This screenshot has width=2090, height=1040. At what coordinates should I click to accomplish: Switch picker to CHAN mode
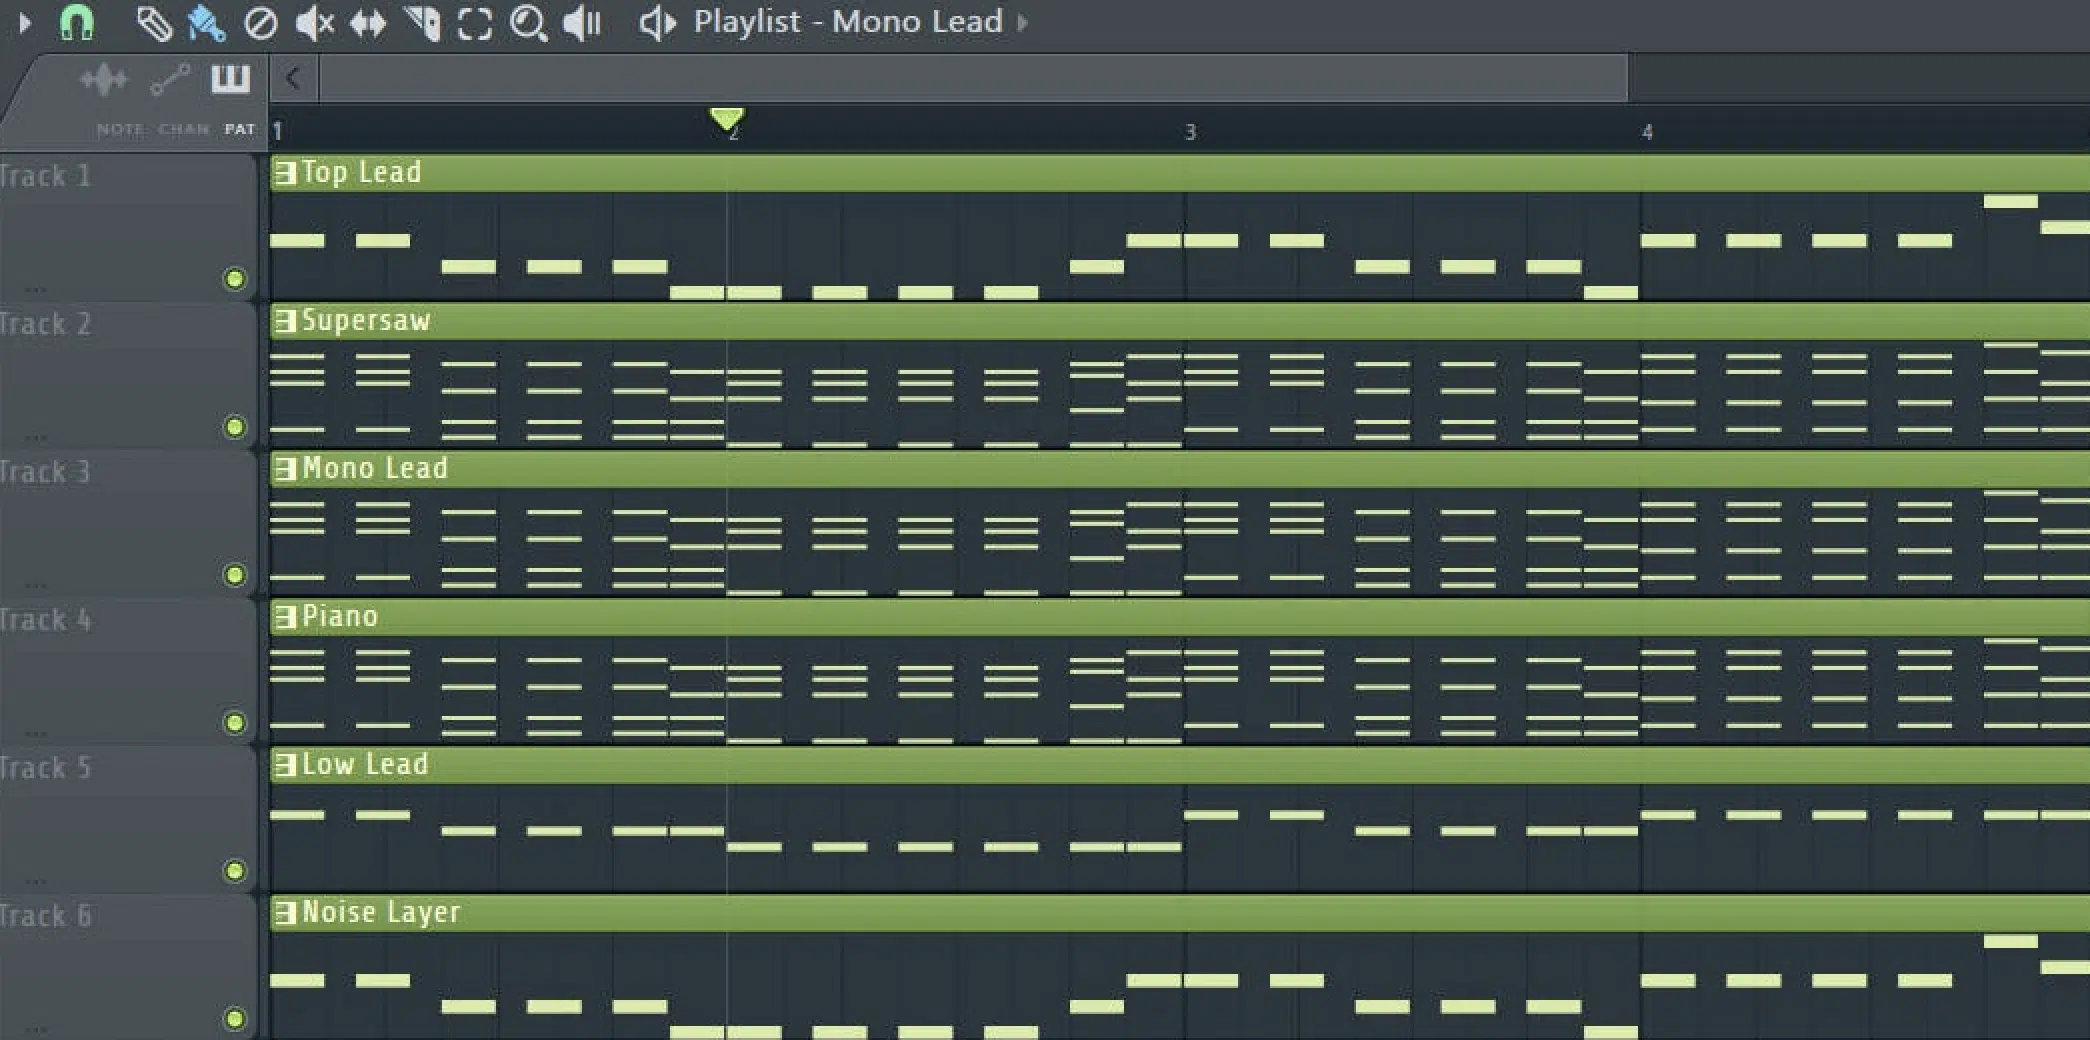pyautogui.click(x=184, y=129)
